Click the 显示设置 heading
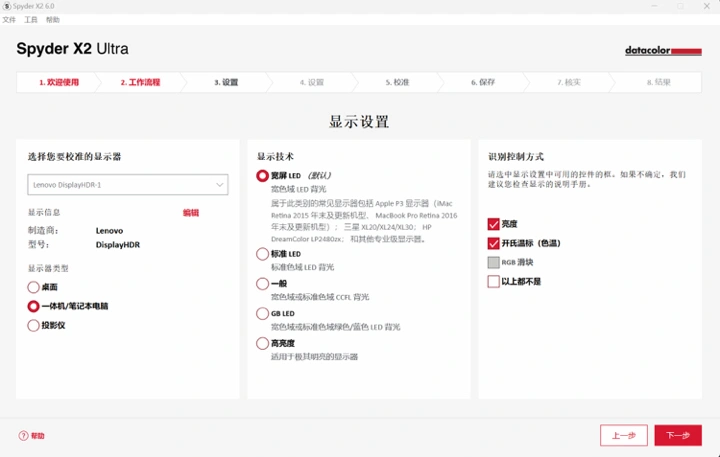This screenshot has height=457, width=720. click(359, 122)
